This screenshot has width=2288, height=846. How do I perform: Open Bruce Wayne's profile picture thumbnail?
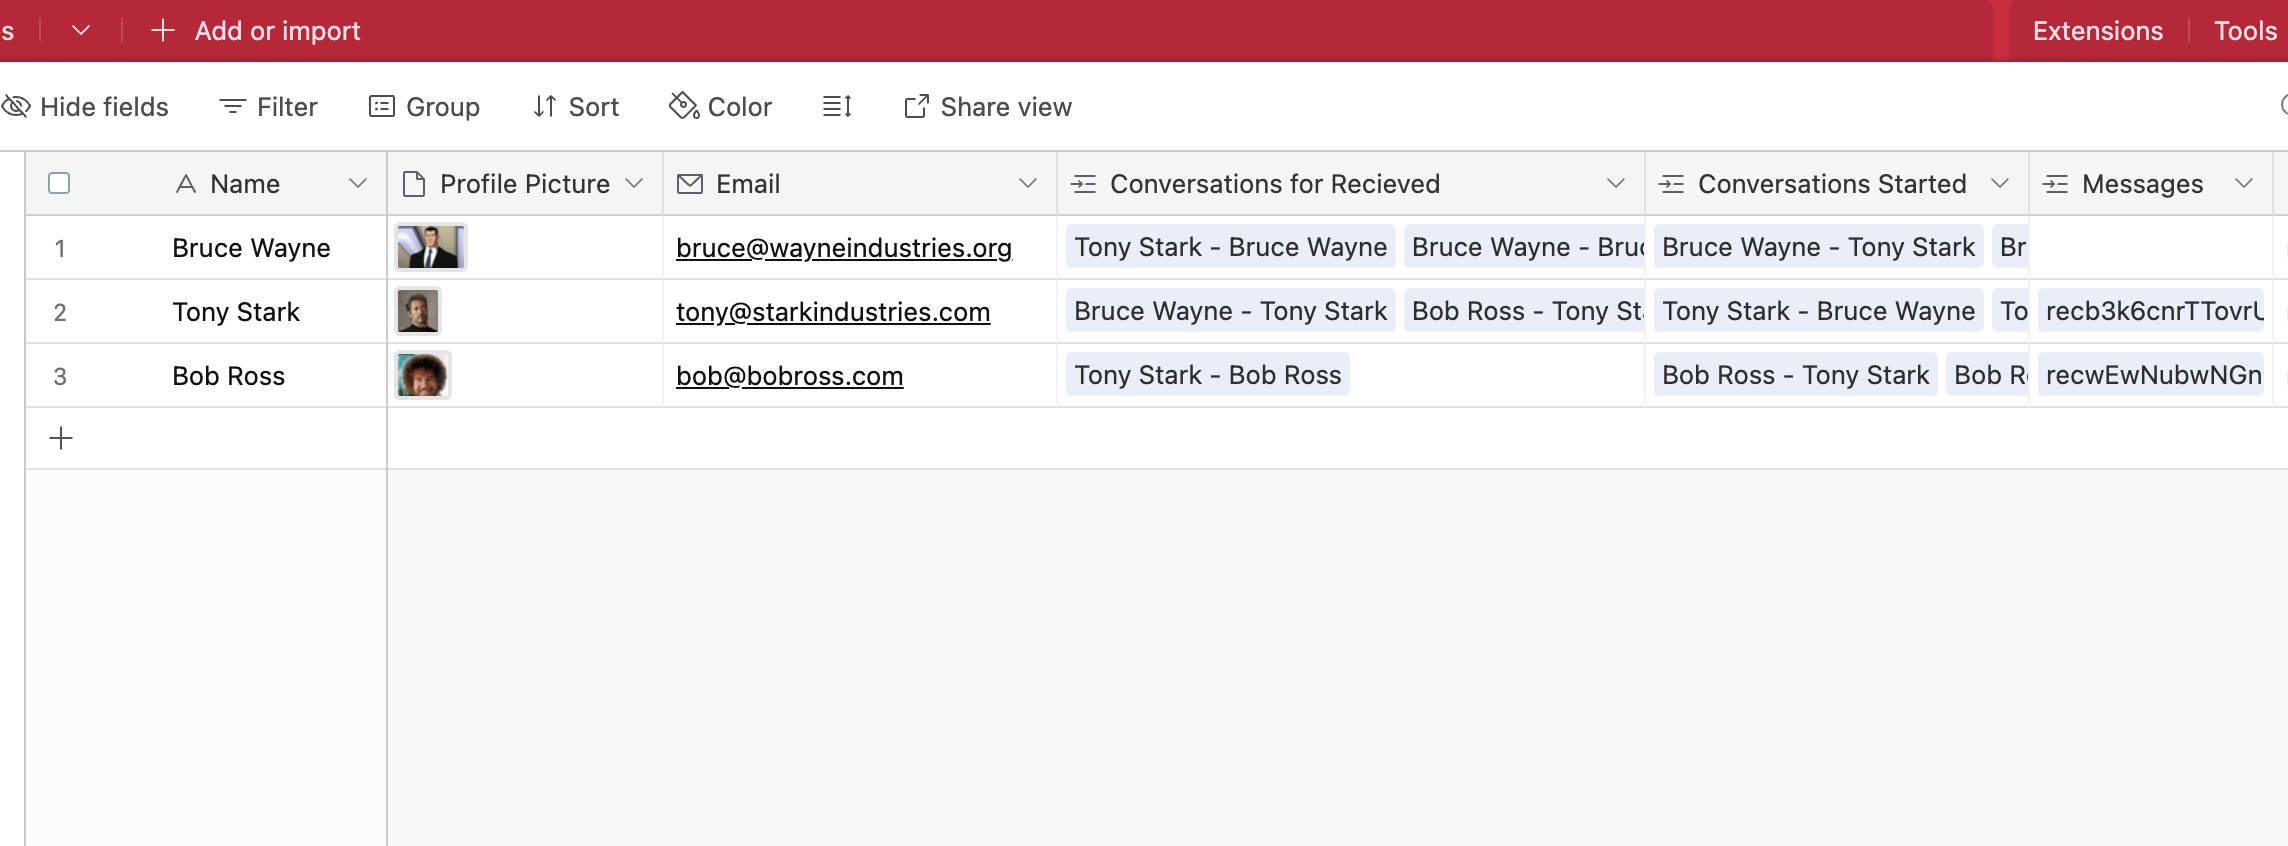click(431, 247)
